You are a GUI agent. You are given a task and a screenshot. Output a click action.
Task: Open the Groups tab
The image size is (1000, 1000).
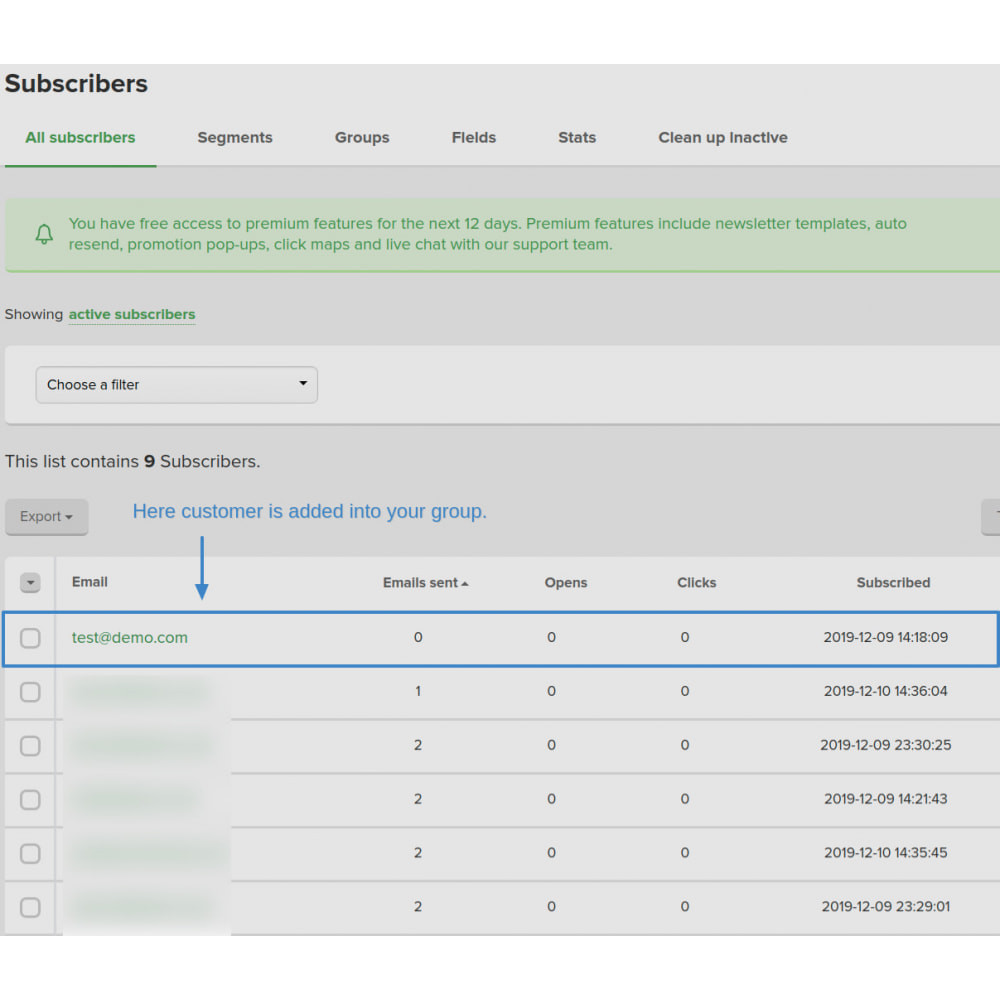pyautogui.click(x=362, y=138)
